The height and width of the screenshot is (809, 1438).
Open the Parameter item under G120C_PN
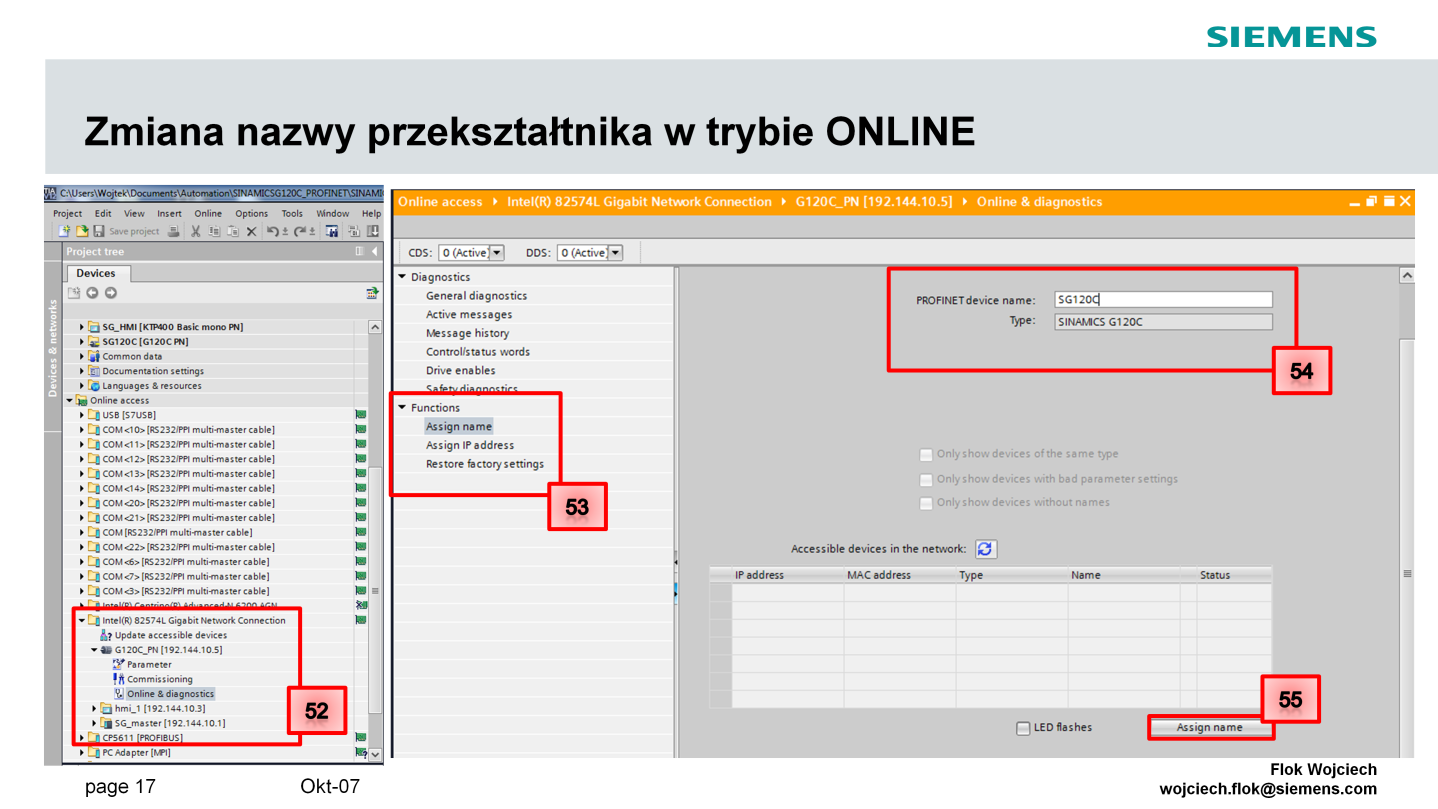tap(149, 664)
